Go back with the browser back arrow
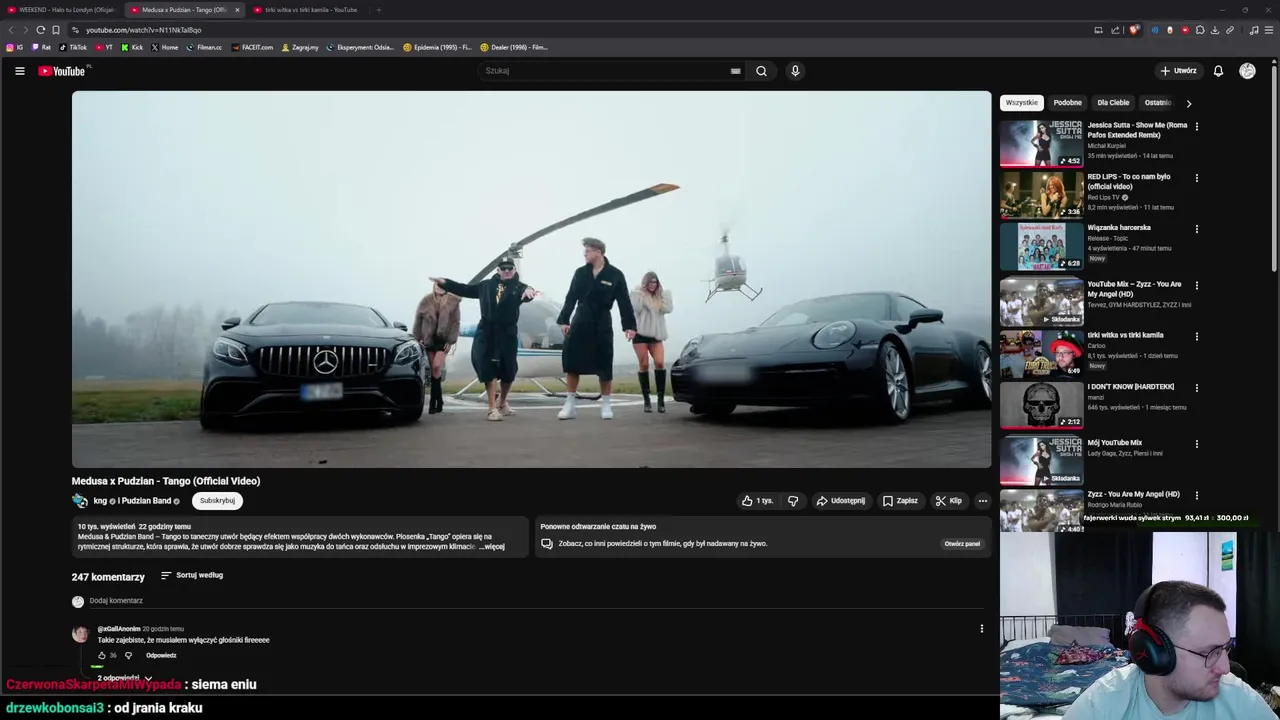The image size is (1280, 720). tap(11, 30)
